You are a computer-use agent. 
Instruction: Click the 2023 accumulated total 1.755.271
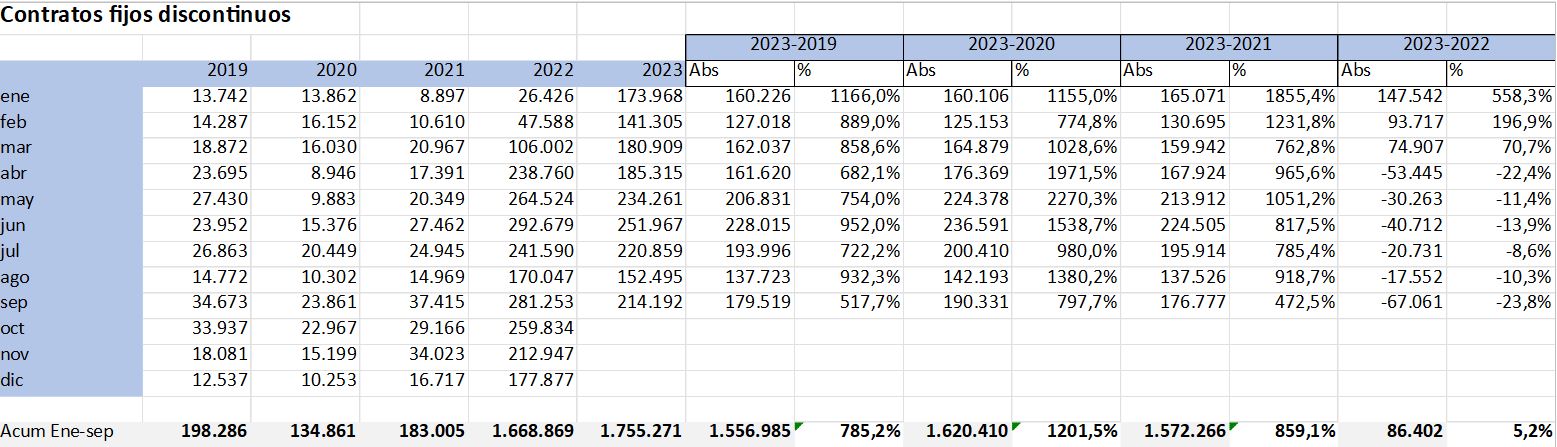point(633,431)
